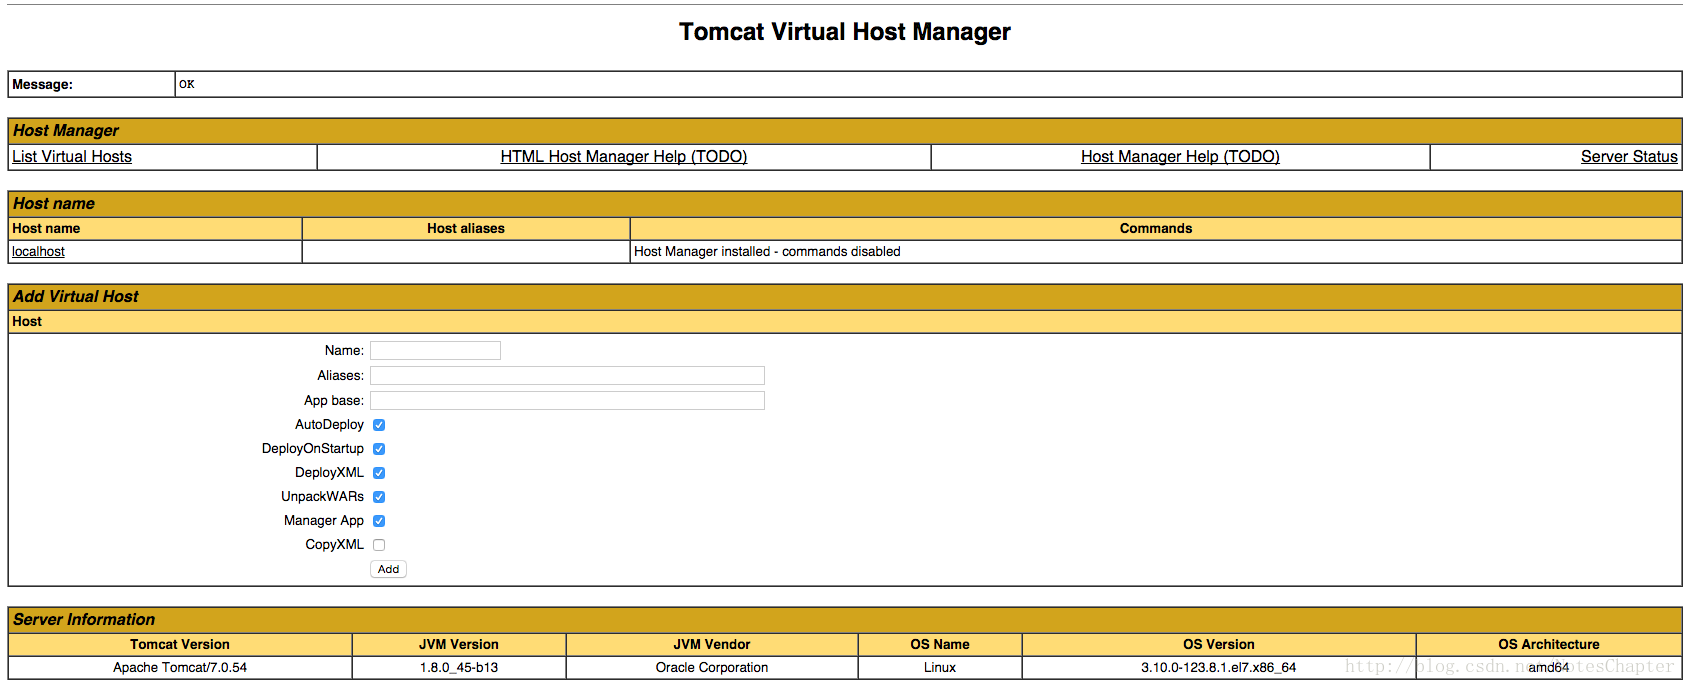Click the Add Virtual Host section heading
This screenshot has width=1686, height=686.
coord(76,297)
